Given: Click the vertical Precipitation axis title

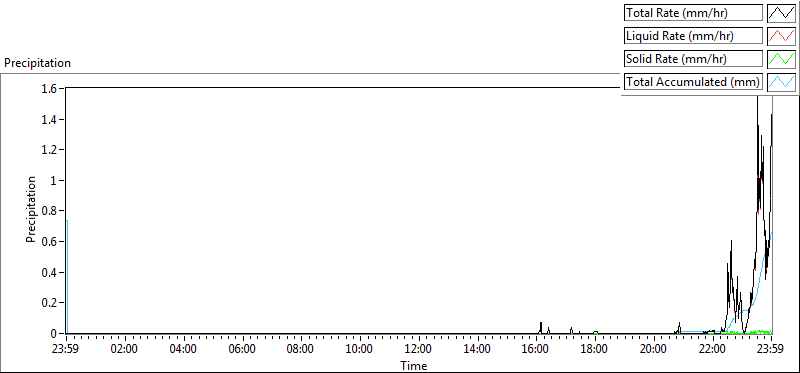Looking at the screenshot, I should pos(31,209).
